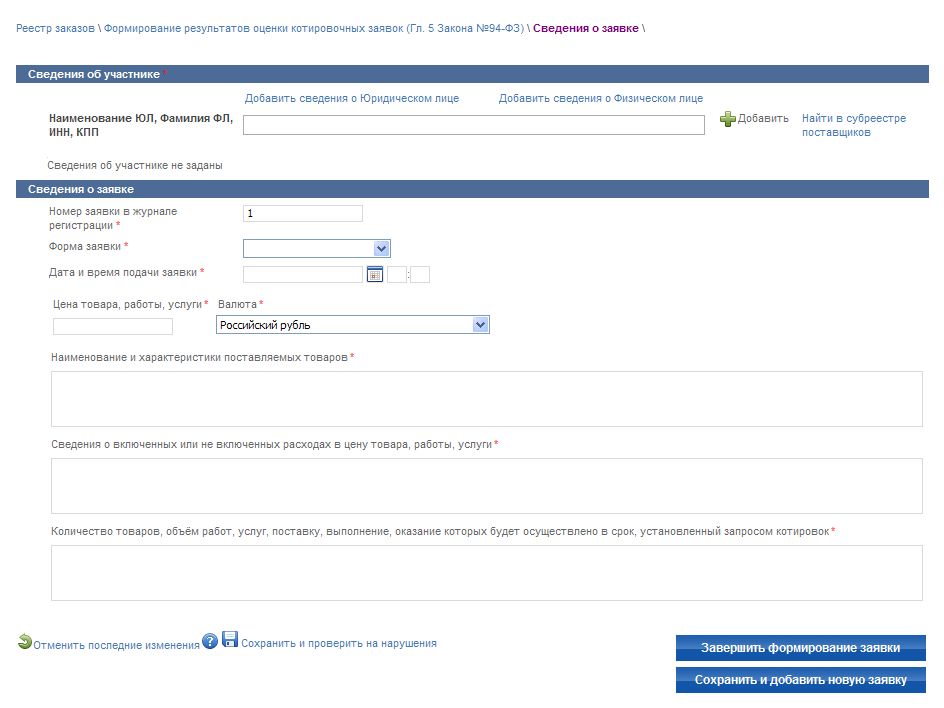The image size is (944, 708).
Task: Click the undo arrow icon for Отменить изменения
Action: tap(25, 642)
